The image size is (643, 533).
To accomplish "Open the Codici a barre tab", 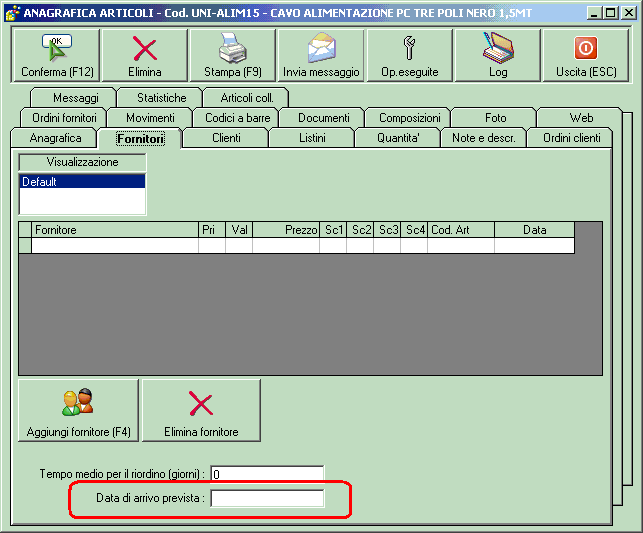I will (237, 118).
